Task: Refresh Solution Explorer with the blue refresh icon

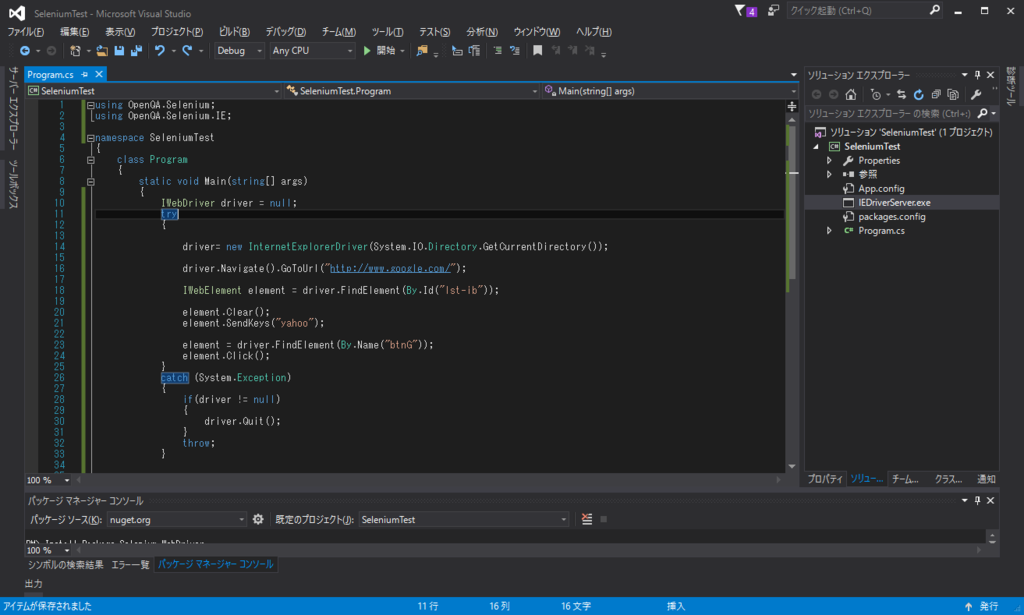Action: (x=918, y=95)
